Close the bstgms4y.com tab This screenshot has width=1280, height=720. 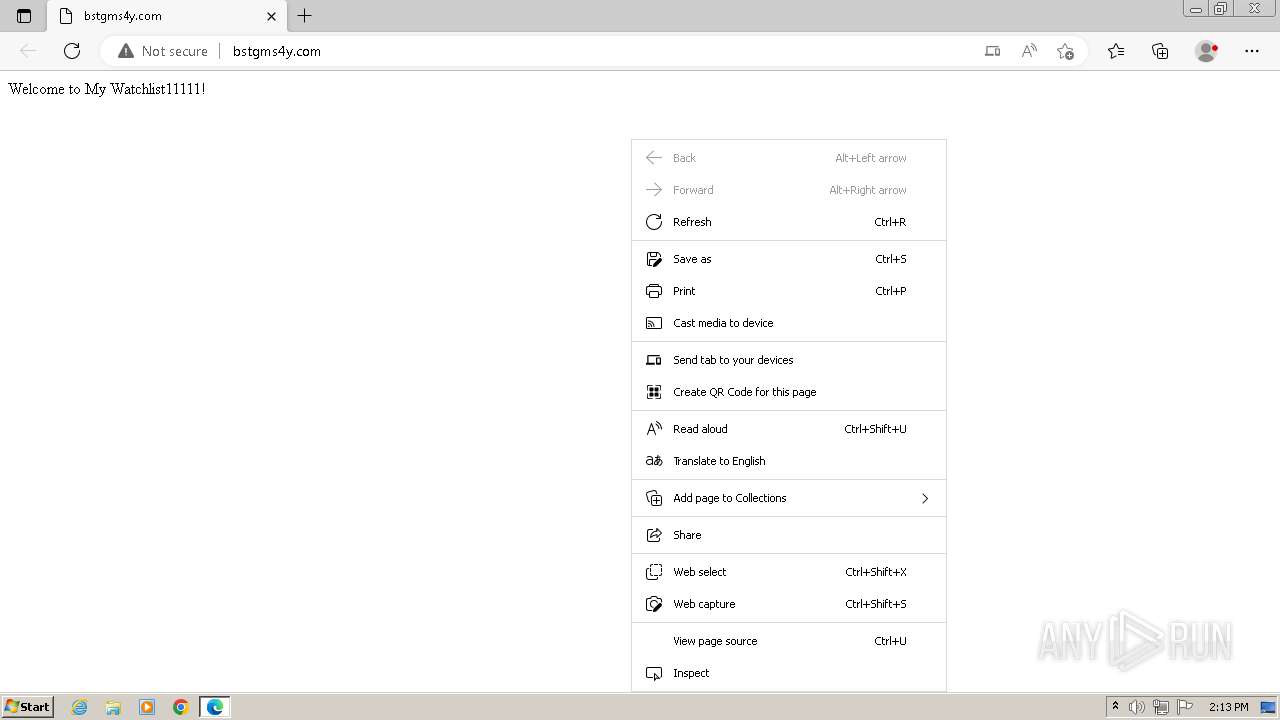pos(271,16)
